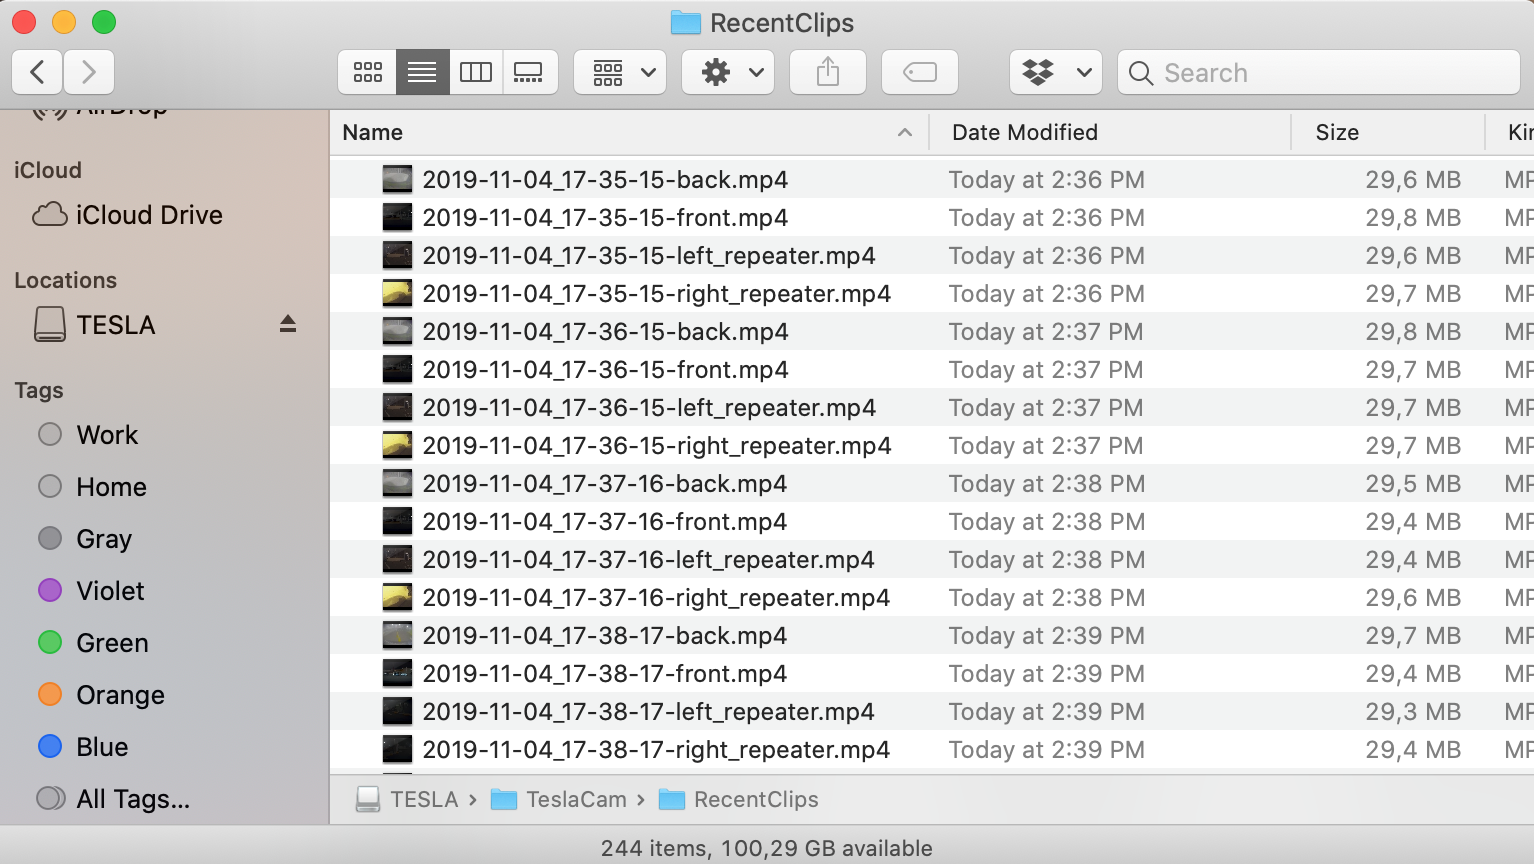This screenshot has width=1534, height=864.
Task: Select the Gray tag dot
Action: pyautogui.click(x=50, y=538)
